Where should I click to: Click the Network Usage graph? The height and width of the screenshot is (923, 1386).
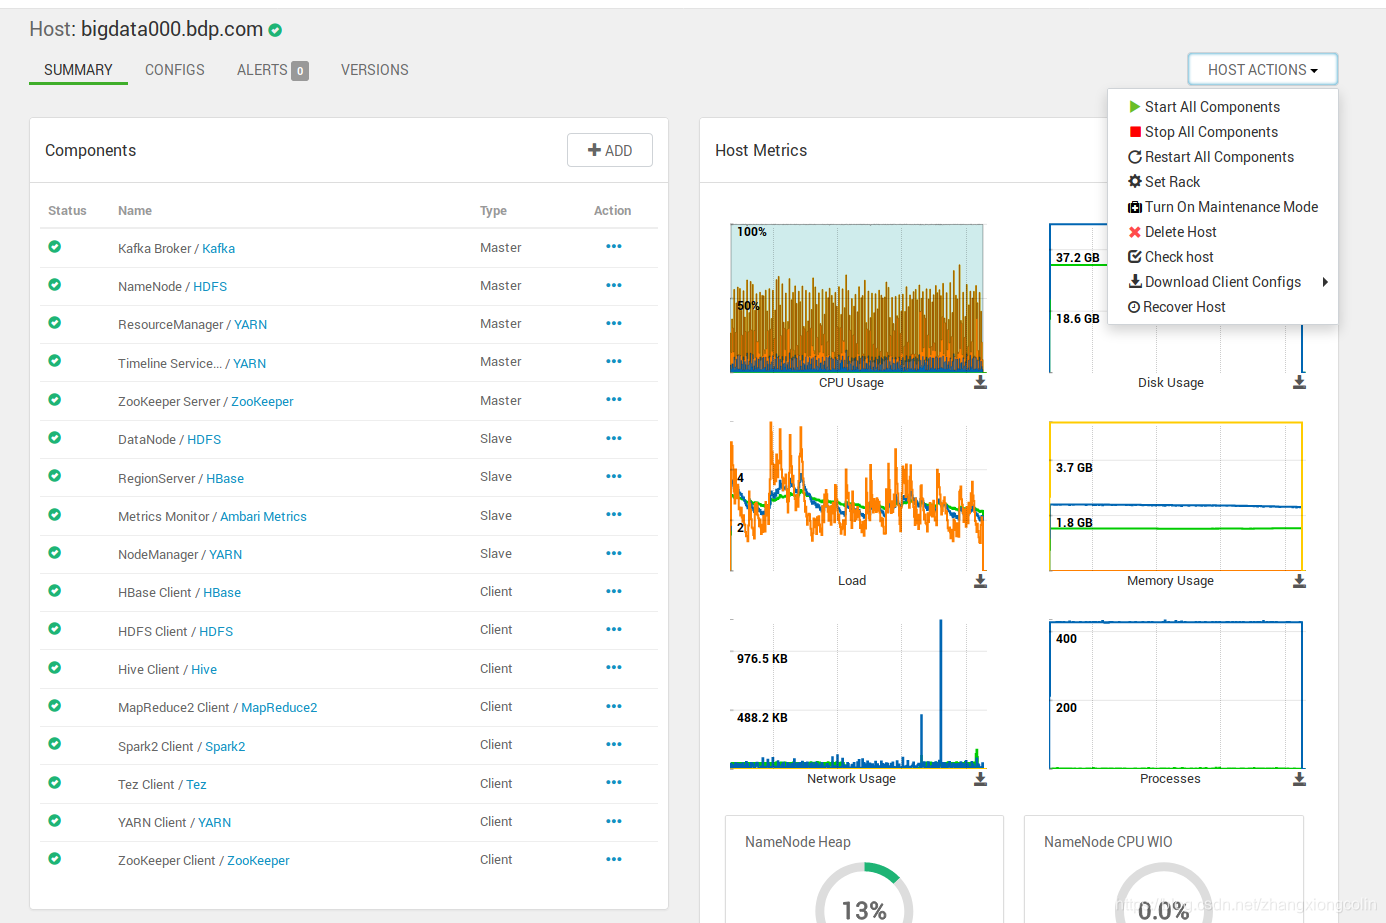coord(857,694)
